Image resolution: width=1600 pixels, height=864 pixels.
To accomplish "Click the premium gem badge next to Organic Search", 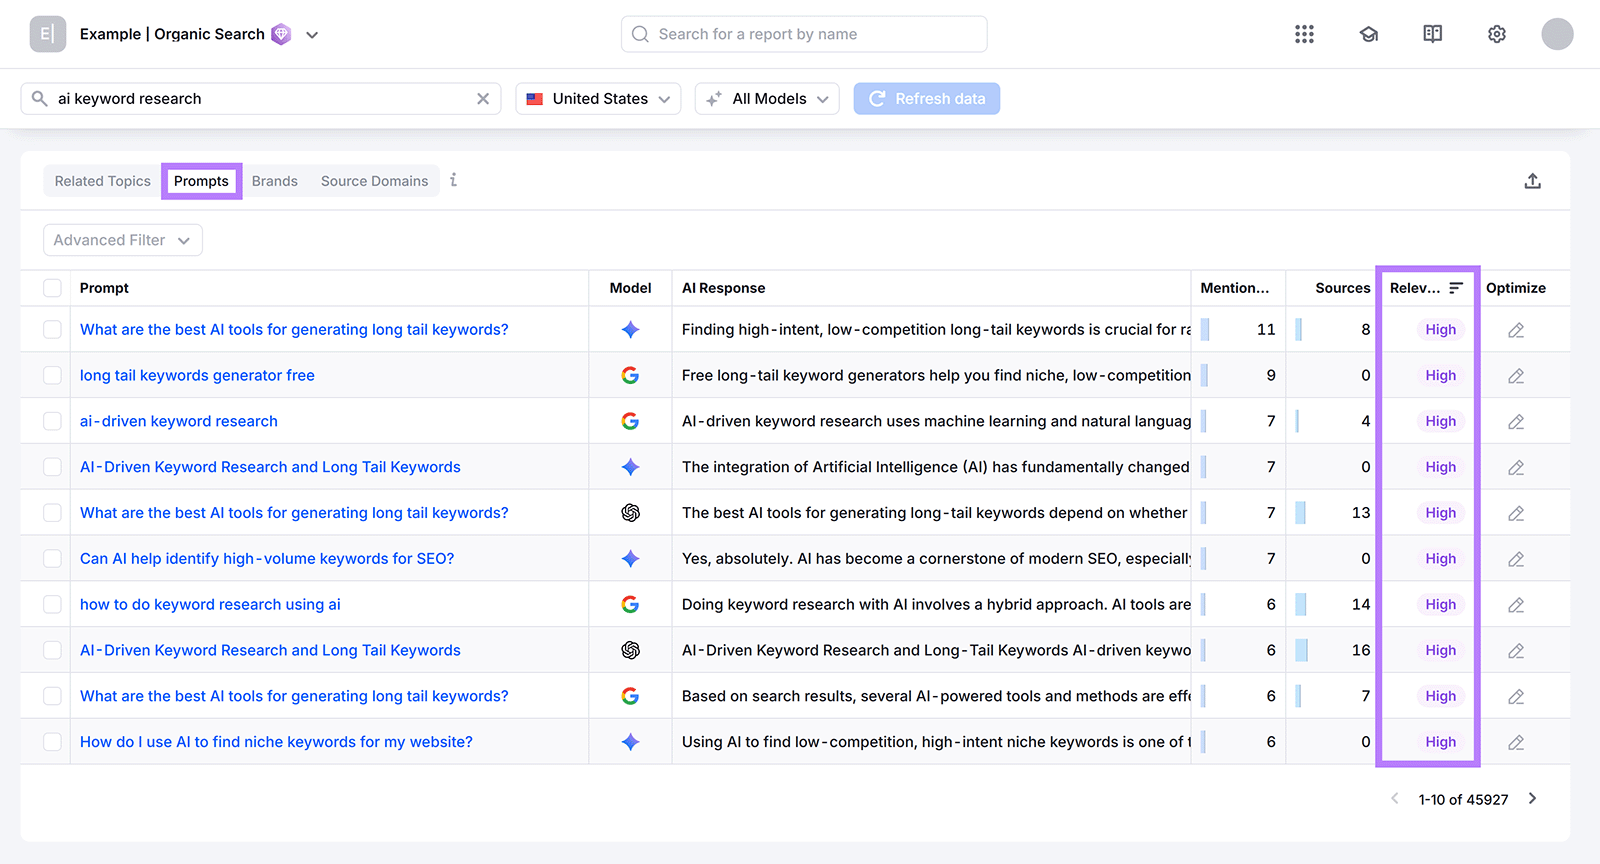I will [x=281, y=34].
